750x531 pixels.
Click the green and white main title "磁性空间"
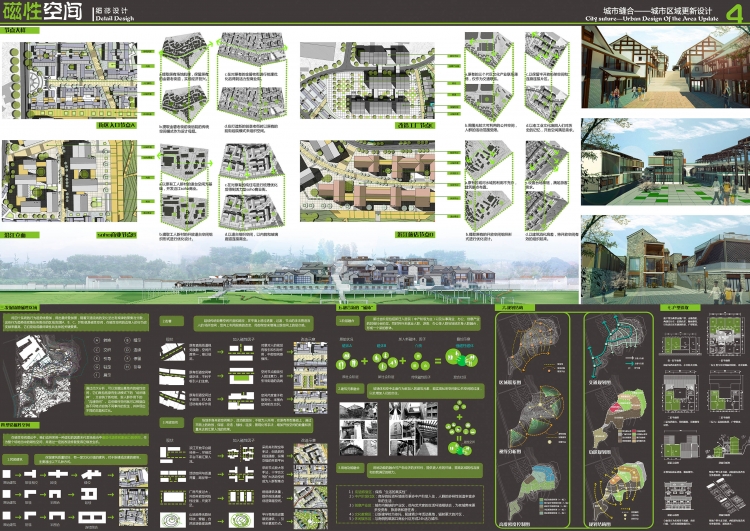click(x=43, y=11)
